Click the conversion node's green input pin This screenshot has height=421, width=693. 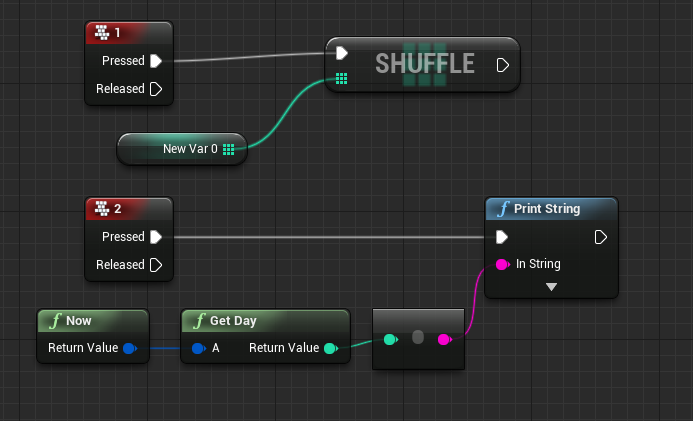[390, 340]
